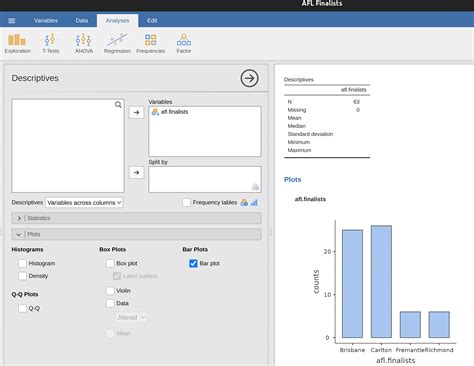Open the hamburger main menu

tap(12, 21)
